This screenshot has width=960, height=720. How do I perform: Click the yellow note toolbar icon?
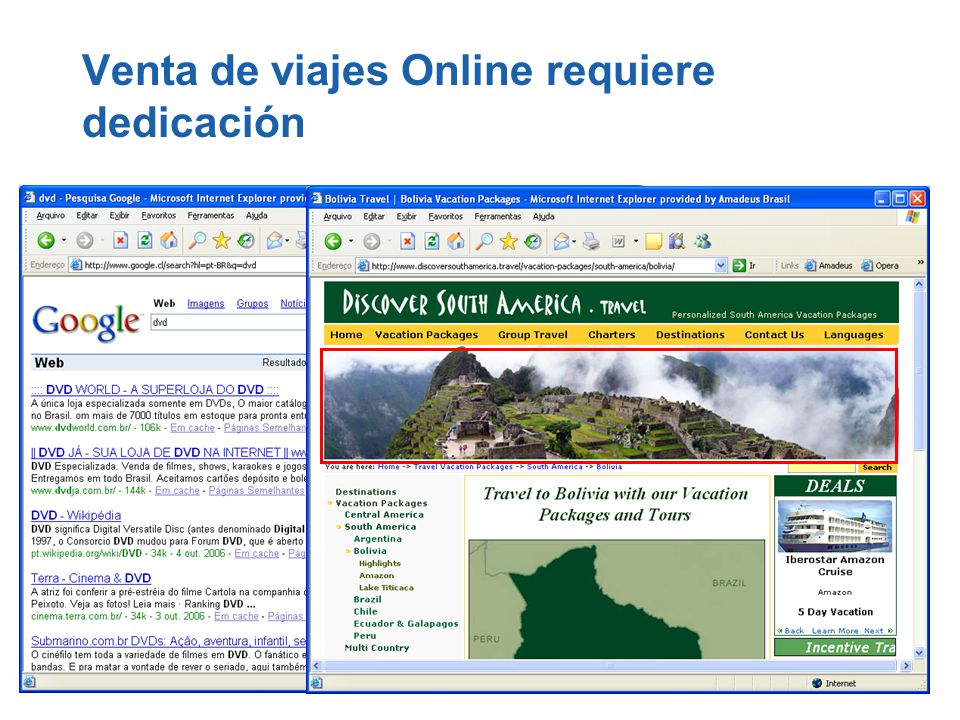click(654, 242)
